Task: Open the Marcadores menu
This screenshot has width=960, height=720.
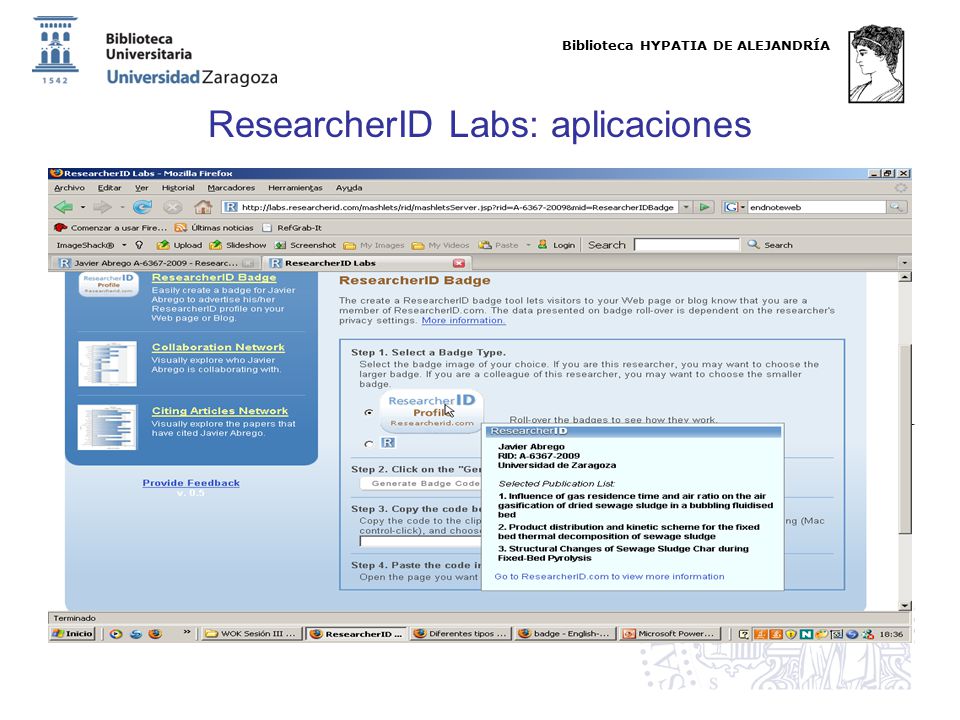Action: pos(231,188)
